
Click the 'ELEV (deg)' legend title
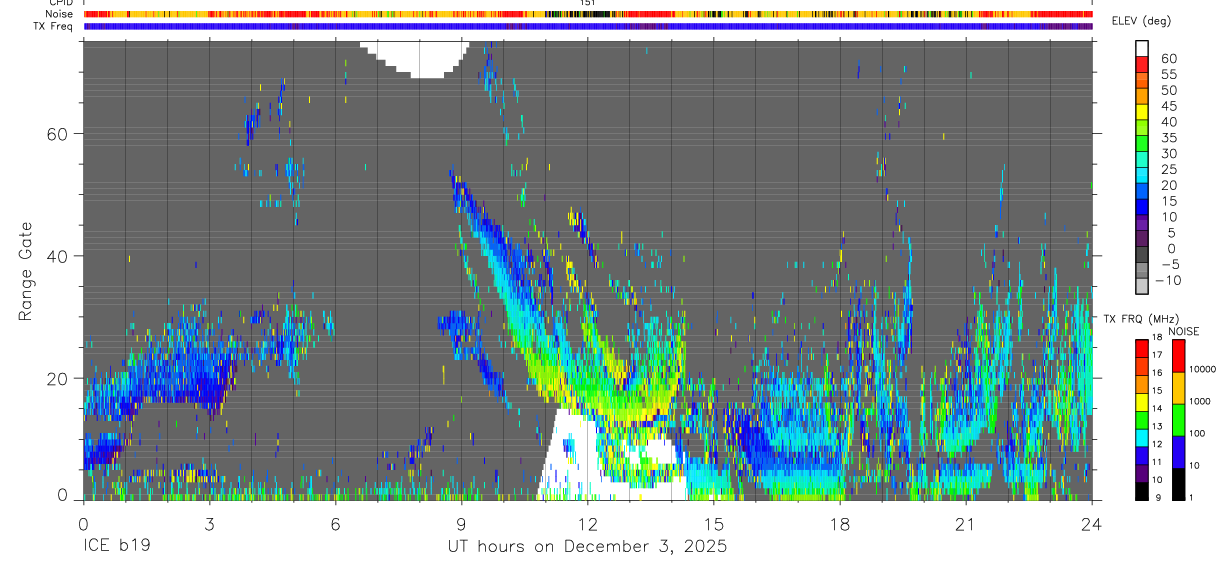tap(1142, 21)
